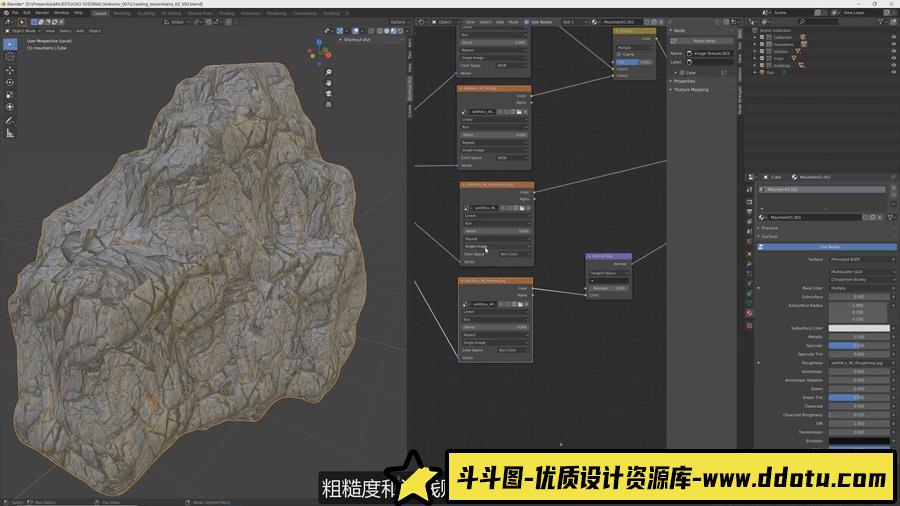900x506 pixels.
Task: Open Tangent Space dropdown on Normal Map node
Action: click(609, 273)
